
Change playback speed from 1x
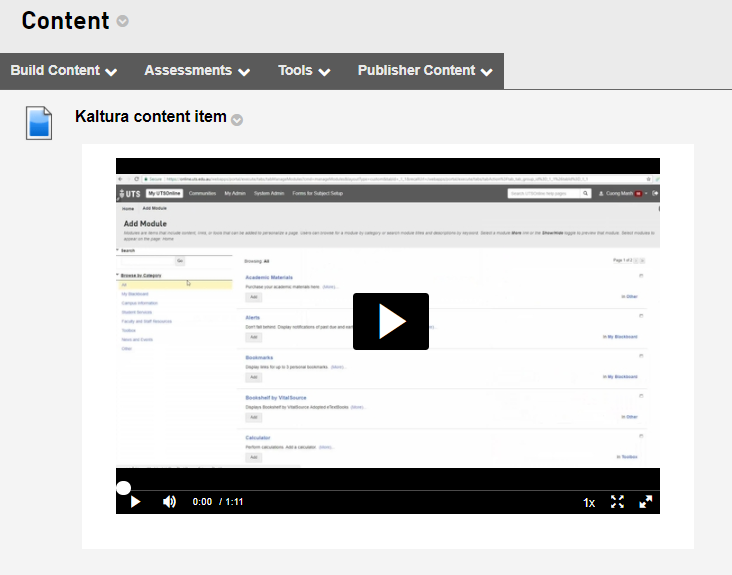click(x=589, y=502)
